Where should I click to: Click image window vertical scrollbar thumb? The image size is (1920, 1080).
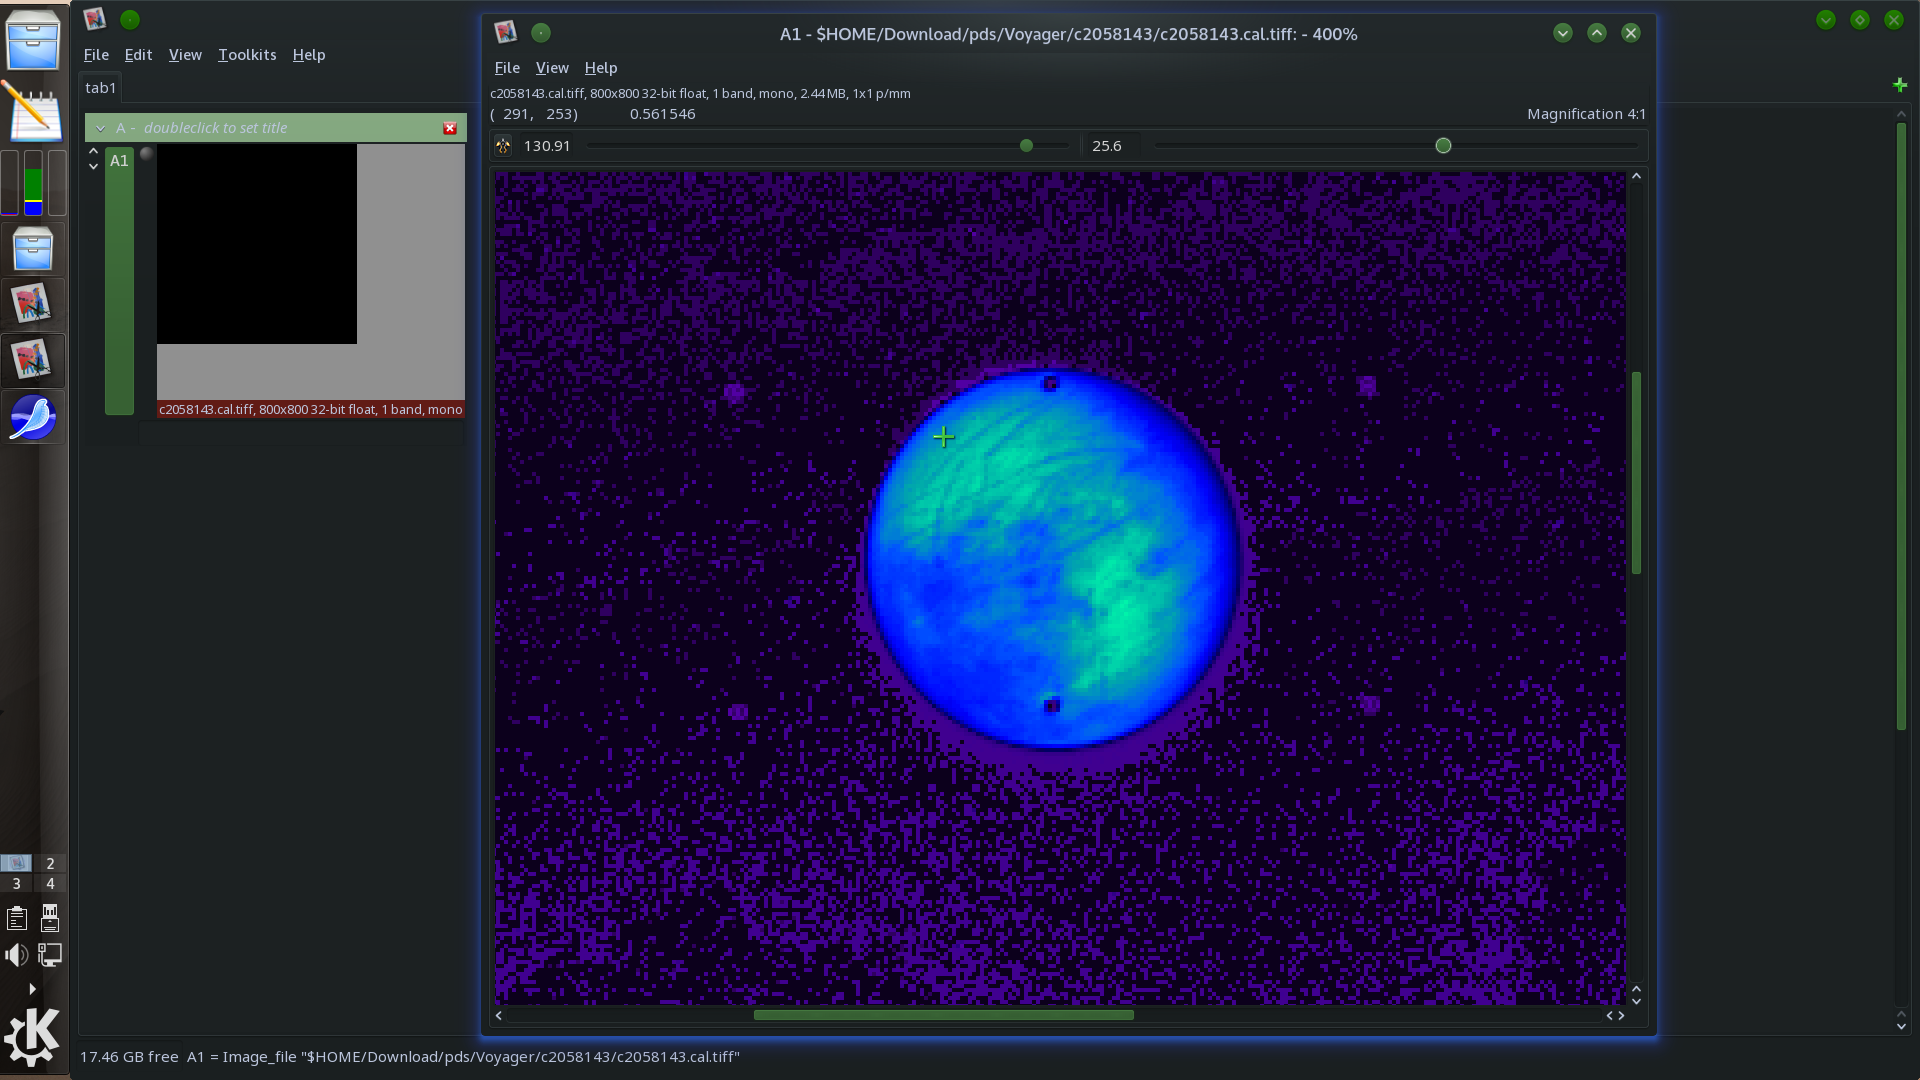(1637, 472)
